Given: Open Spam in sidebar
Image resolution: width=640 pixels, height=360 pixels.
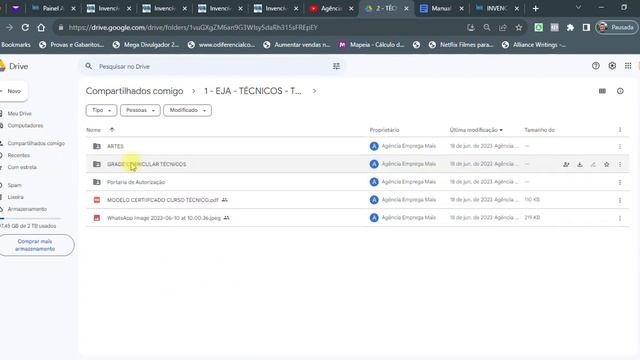Looking at the screenshot, I should pyautogui.click(x=14, y=185).
